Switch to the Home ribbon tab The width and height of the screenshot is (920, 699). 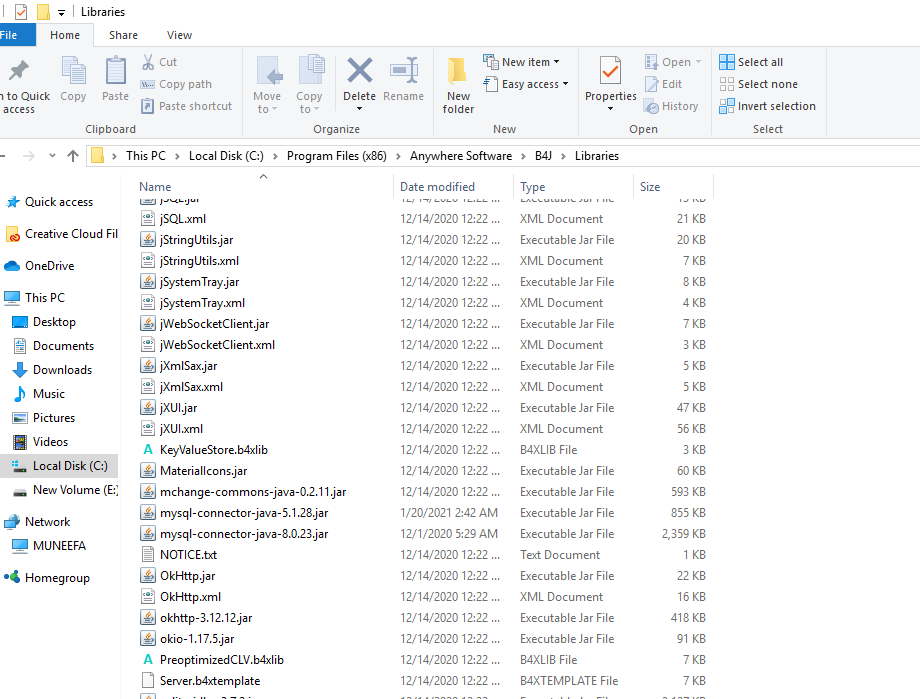(65, 35)
